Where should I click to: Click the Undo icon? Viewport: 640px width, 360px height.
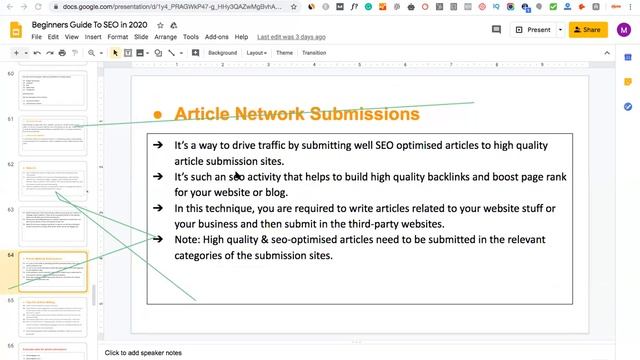[37, 53]
